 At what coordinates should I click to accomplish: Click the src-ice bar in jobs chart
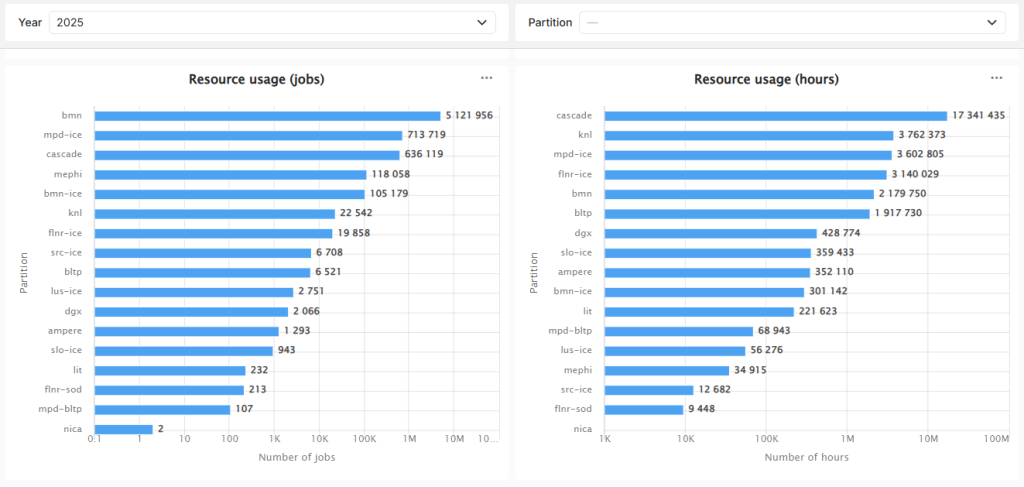203,253
